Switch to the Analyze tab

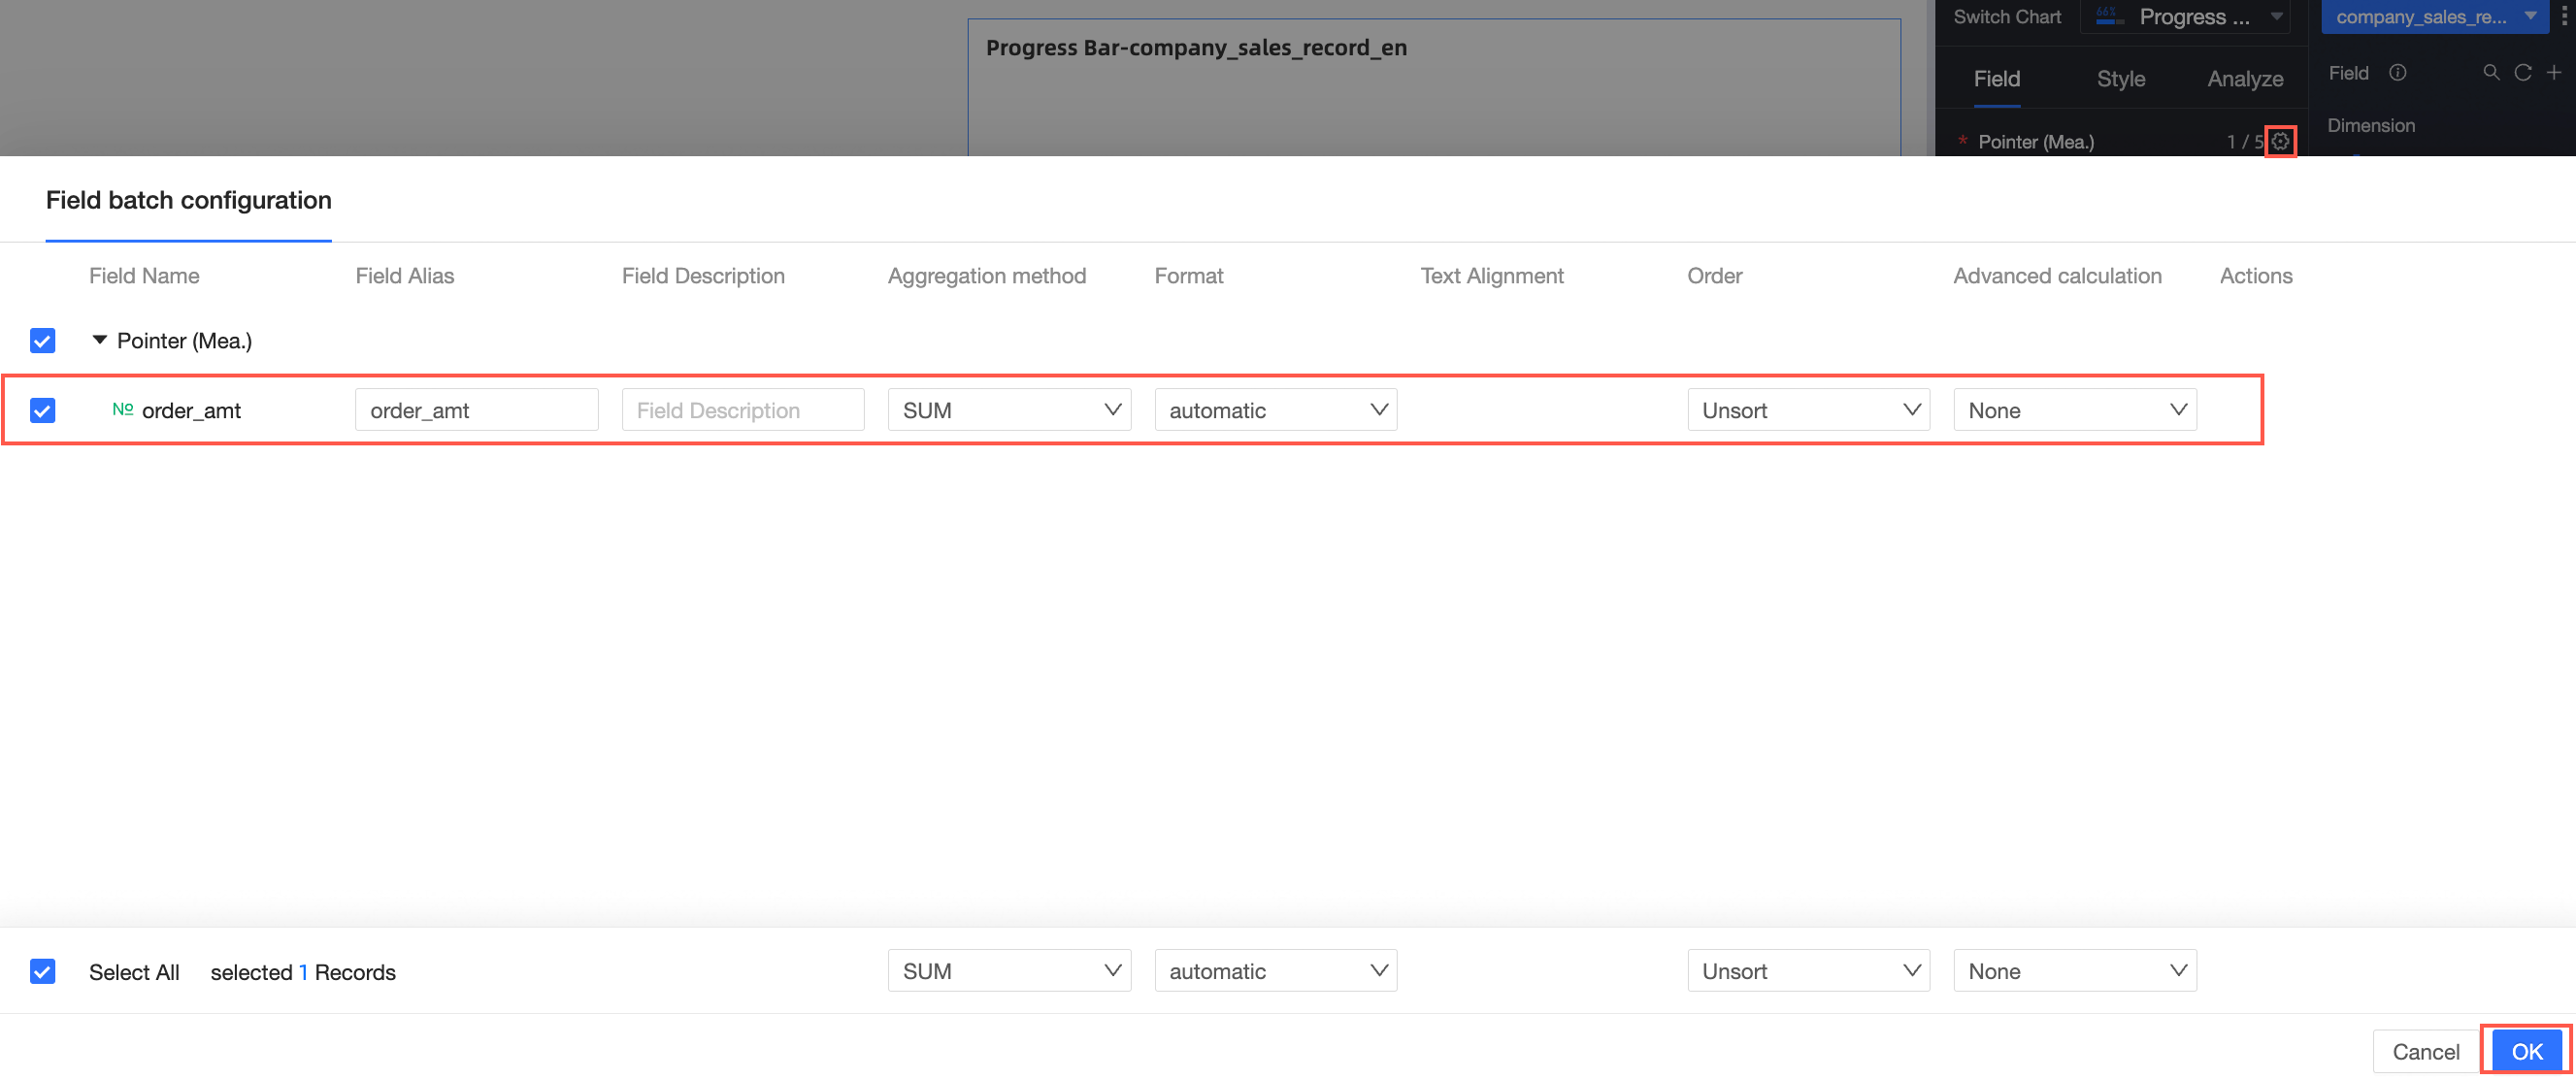pos(2244,79)
